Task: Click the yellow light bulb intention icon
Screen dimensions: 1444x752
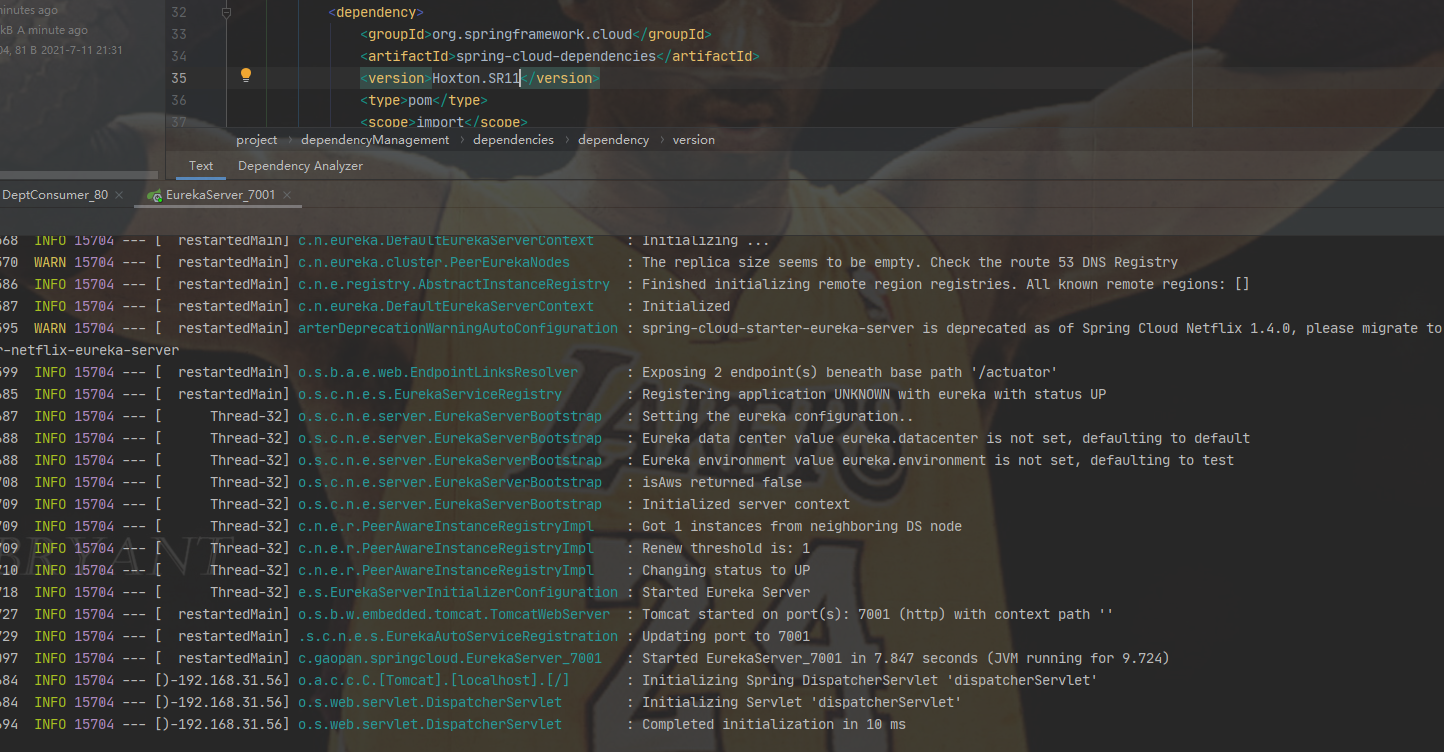Action: (x=246, y=75)
